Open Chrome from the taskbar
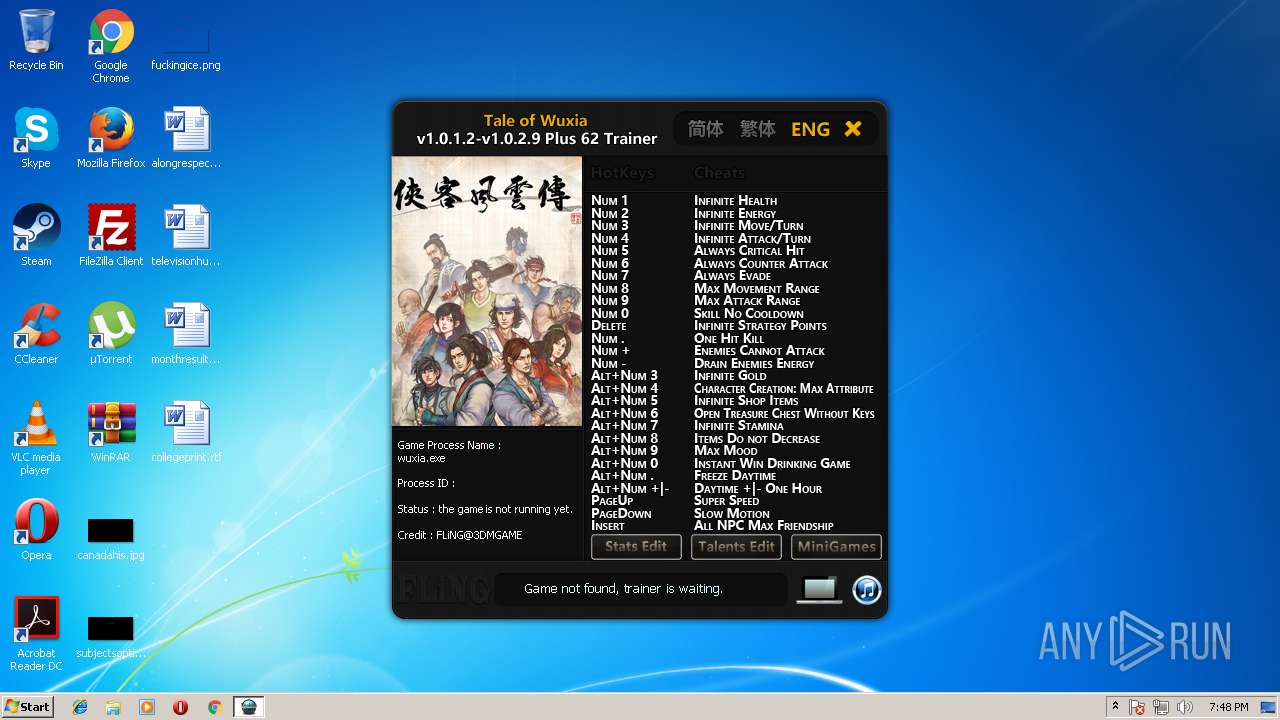This screenshot has width=1280, height=720. click(214, 707)
